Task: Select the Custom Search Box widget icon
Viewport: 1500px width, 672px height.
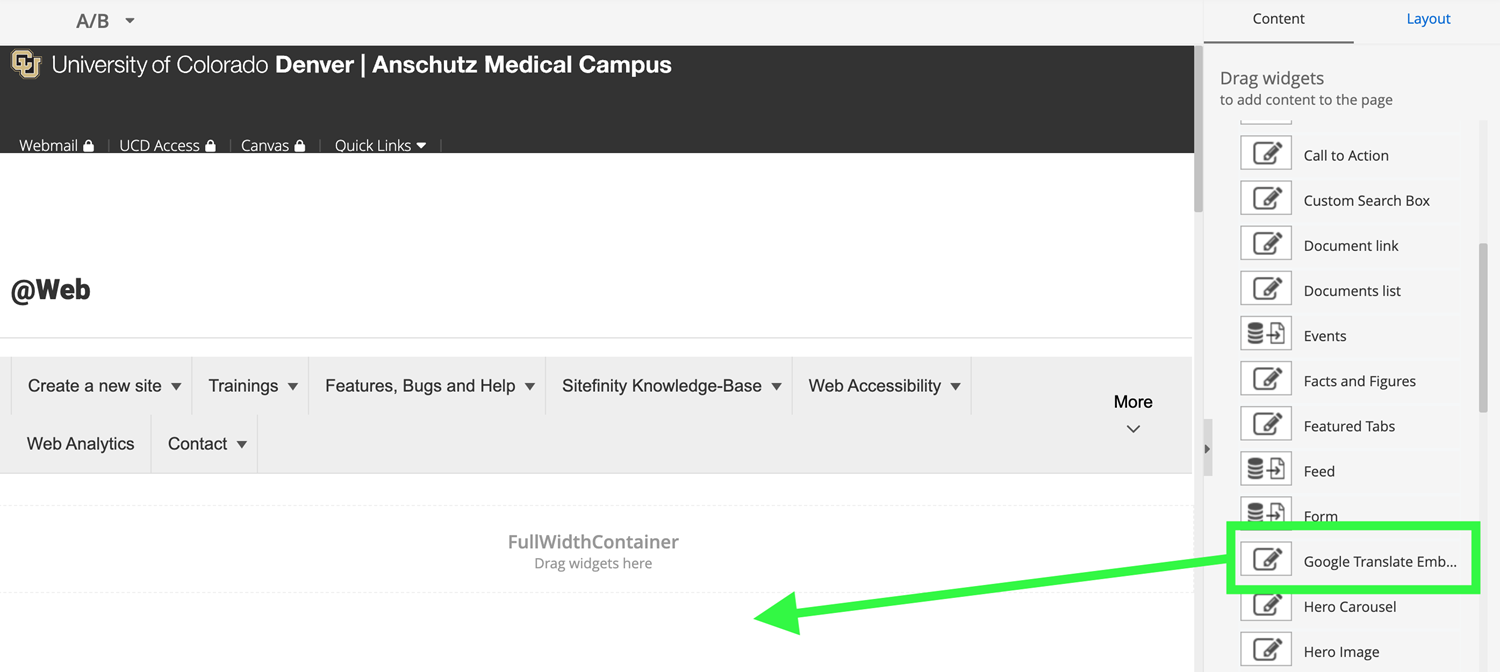Action: (x=1266, y=197)
